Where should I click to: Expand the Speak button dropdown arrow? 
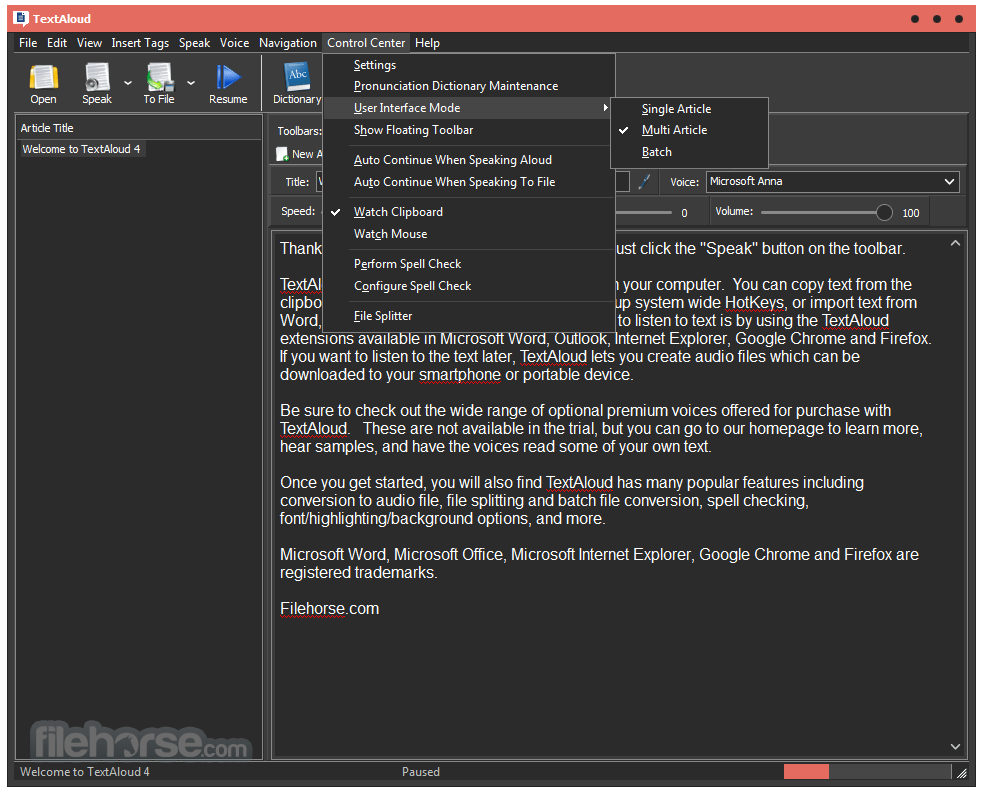(128, 83)
